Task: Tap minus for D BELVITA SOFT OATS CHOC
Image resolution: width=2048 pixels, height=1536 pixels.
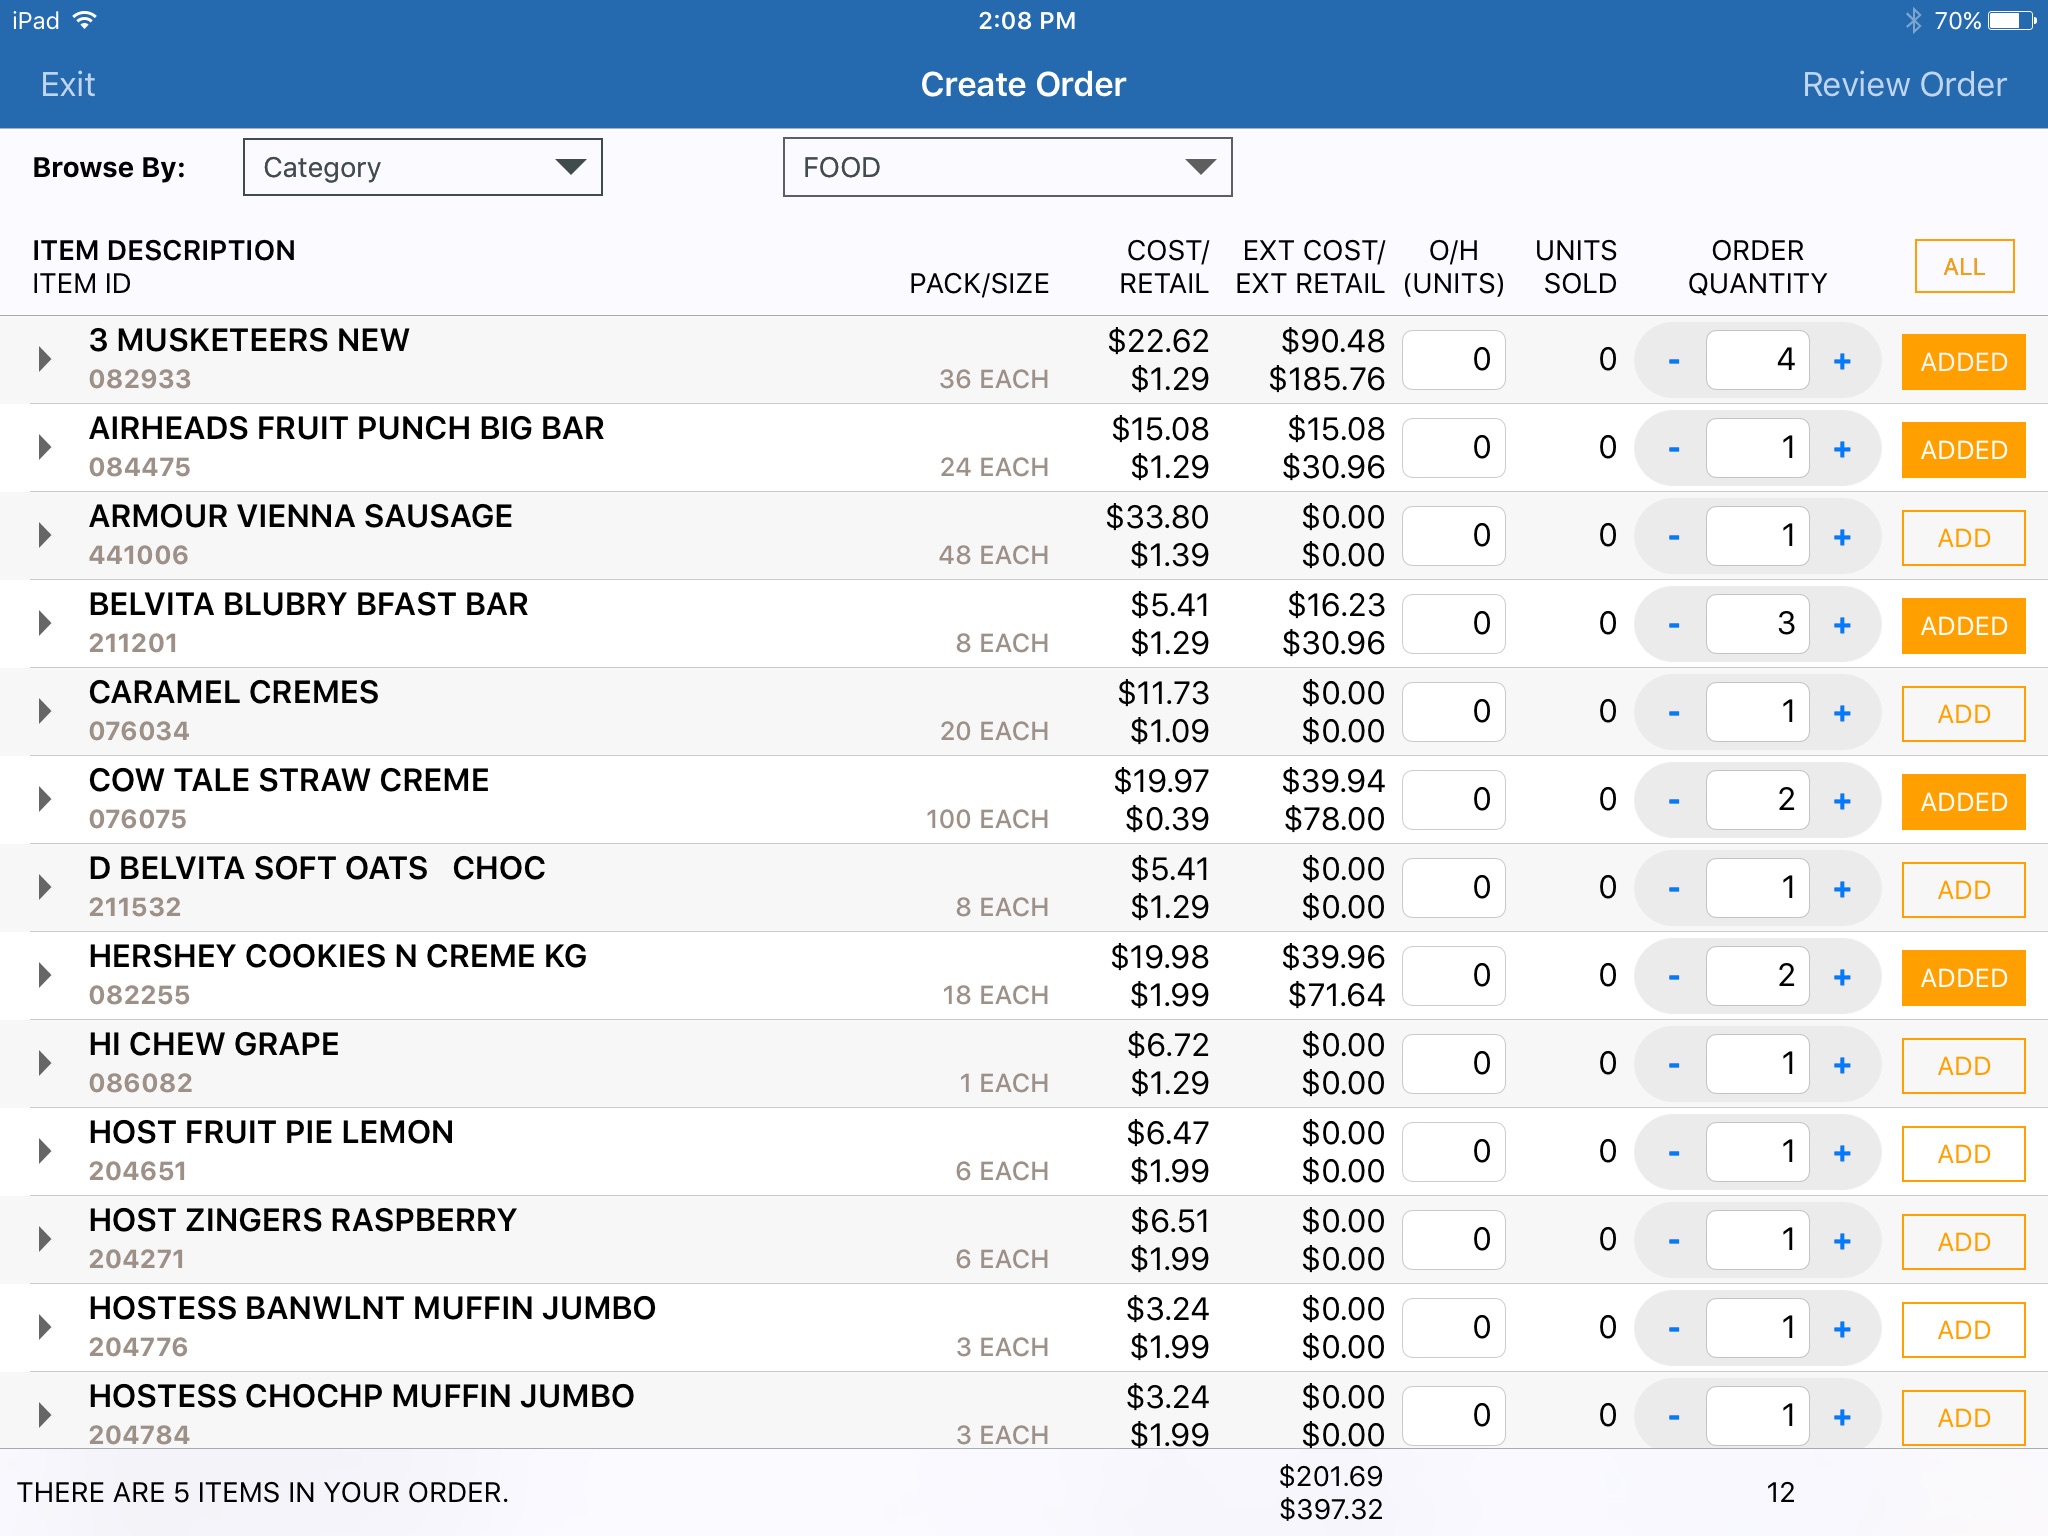Action: [x=1673, y=889]
